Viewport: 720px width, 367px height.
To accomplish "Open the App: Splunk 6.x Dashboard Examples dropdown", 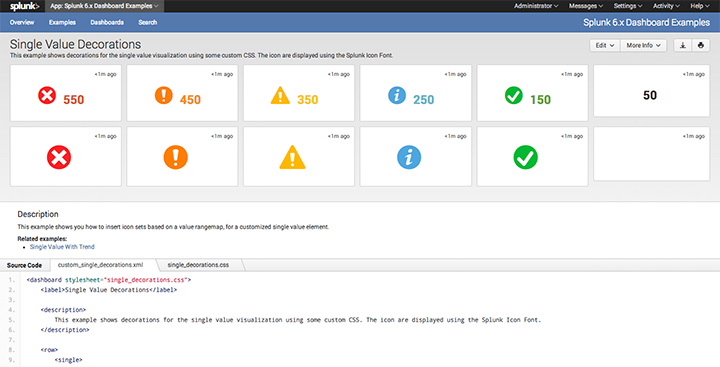I will 104,6.
